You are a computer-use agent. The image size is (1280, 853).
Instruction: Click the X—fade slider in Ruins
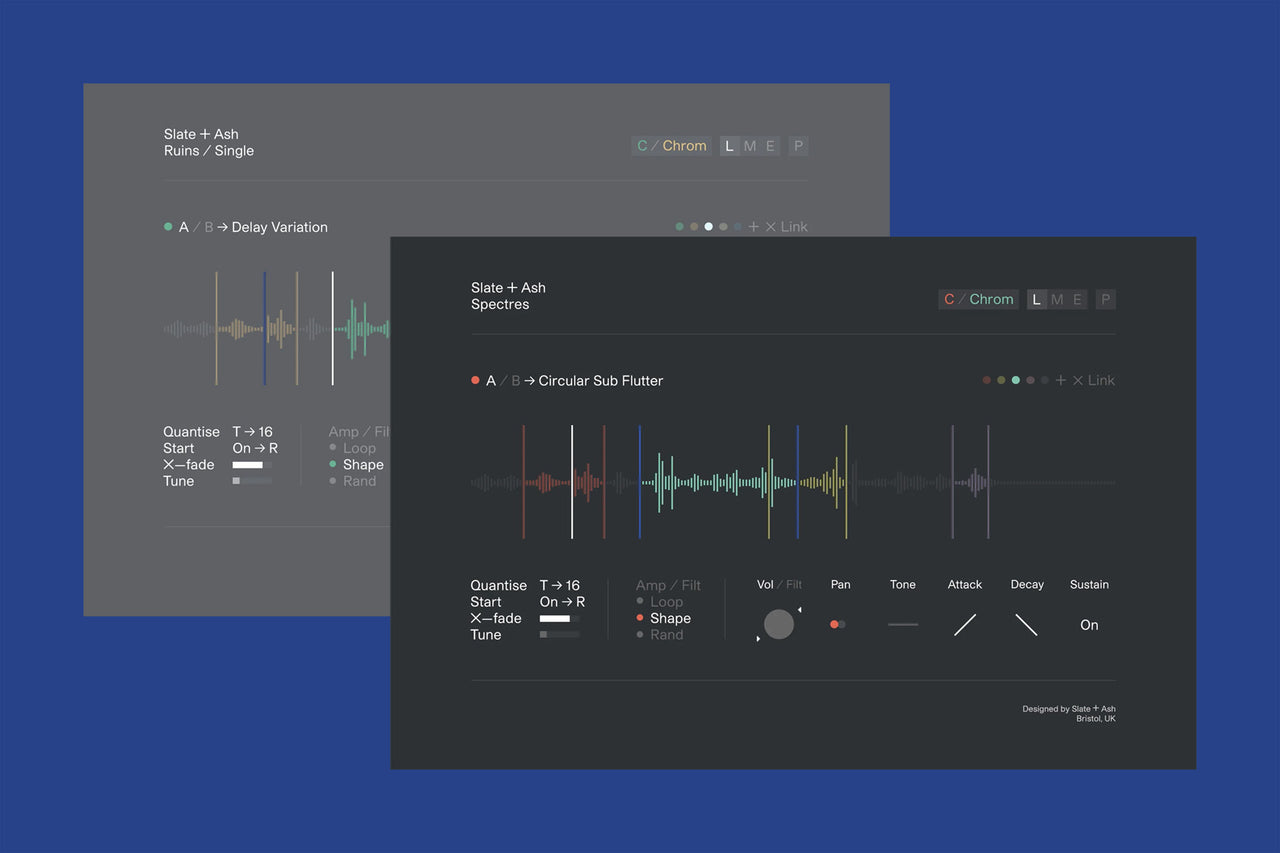tap(252, 465)
